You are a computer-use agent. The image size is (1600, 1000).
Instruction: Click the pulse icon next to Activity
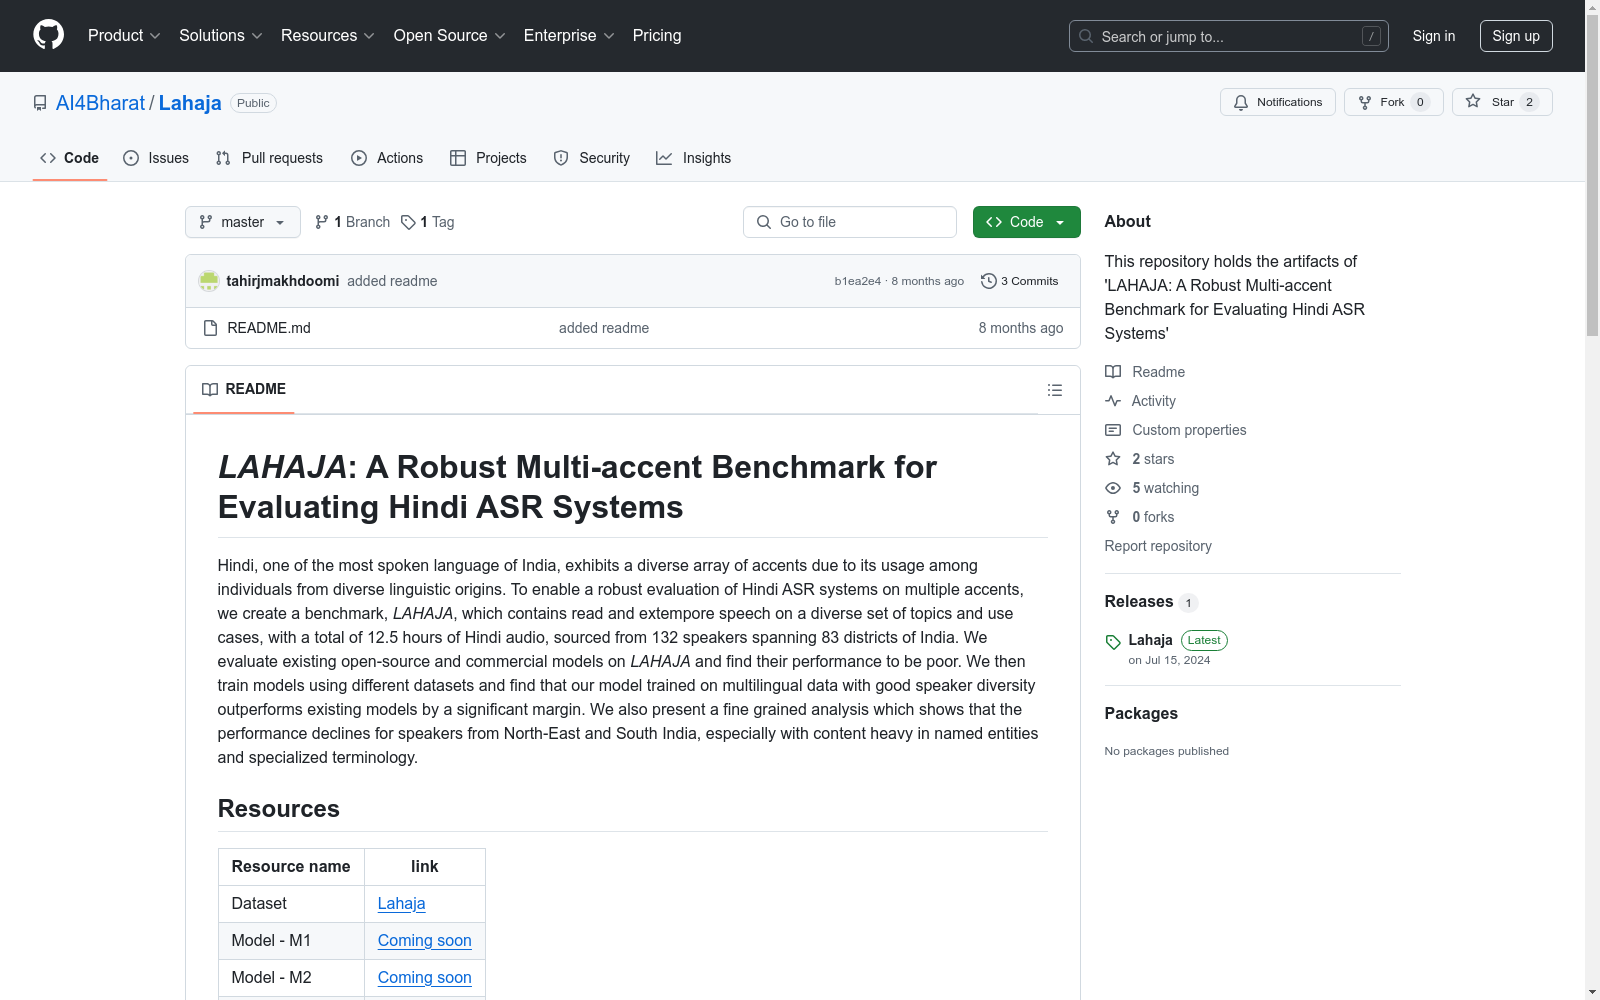1113,401
